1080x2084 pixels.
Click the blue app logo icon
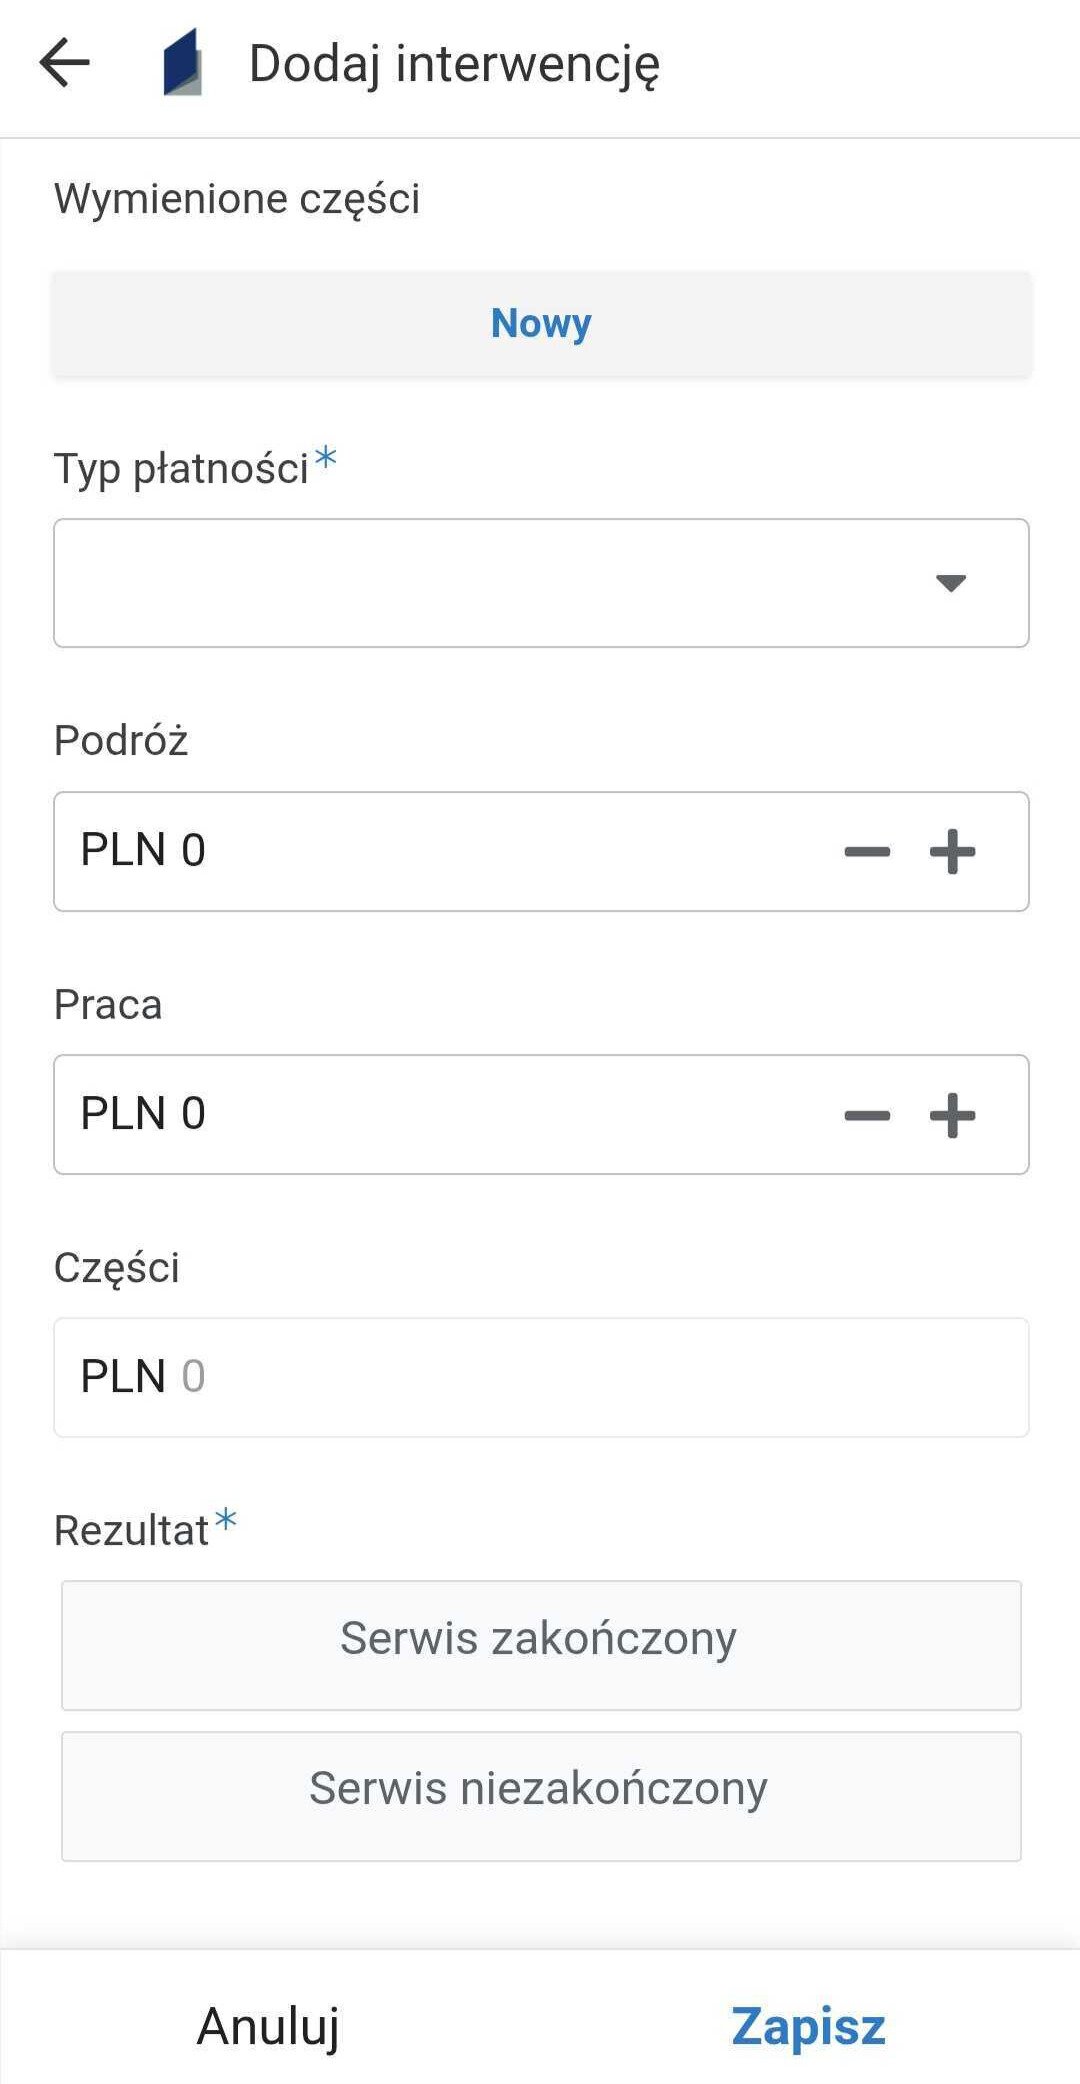[182, 63]
